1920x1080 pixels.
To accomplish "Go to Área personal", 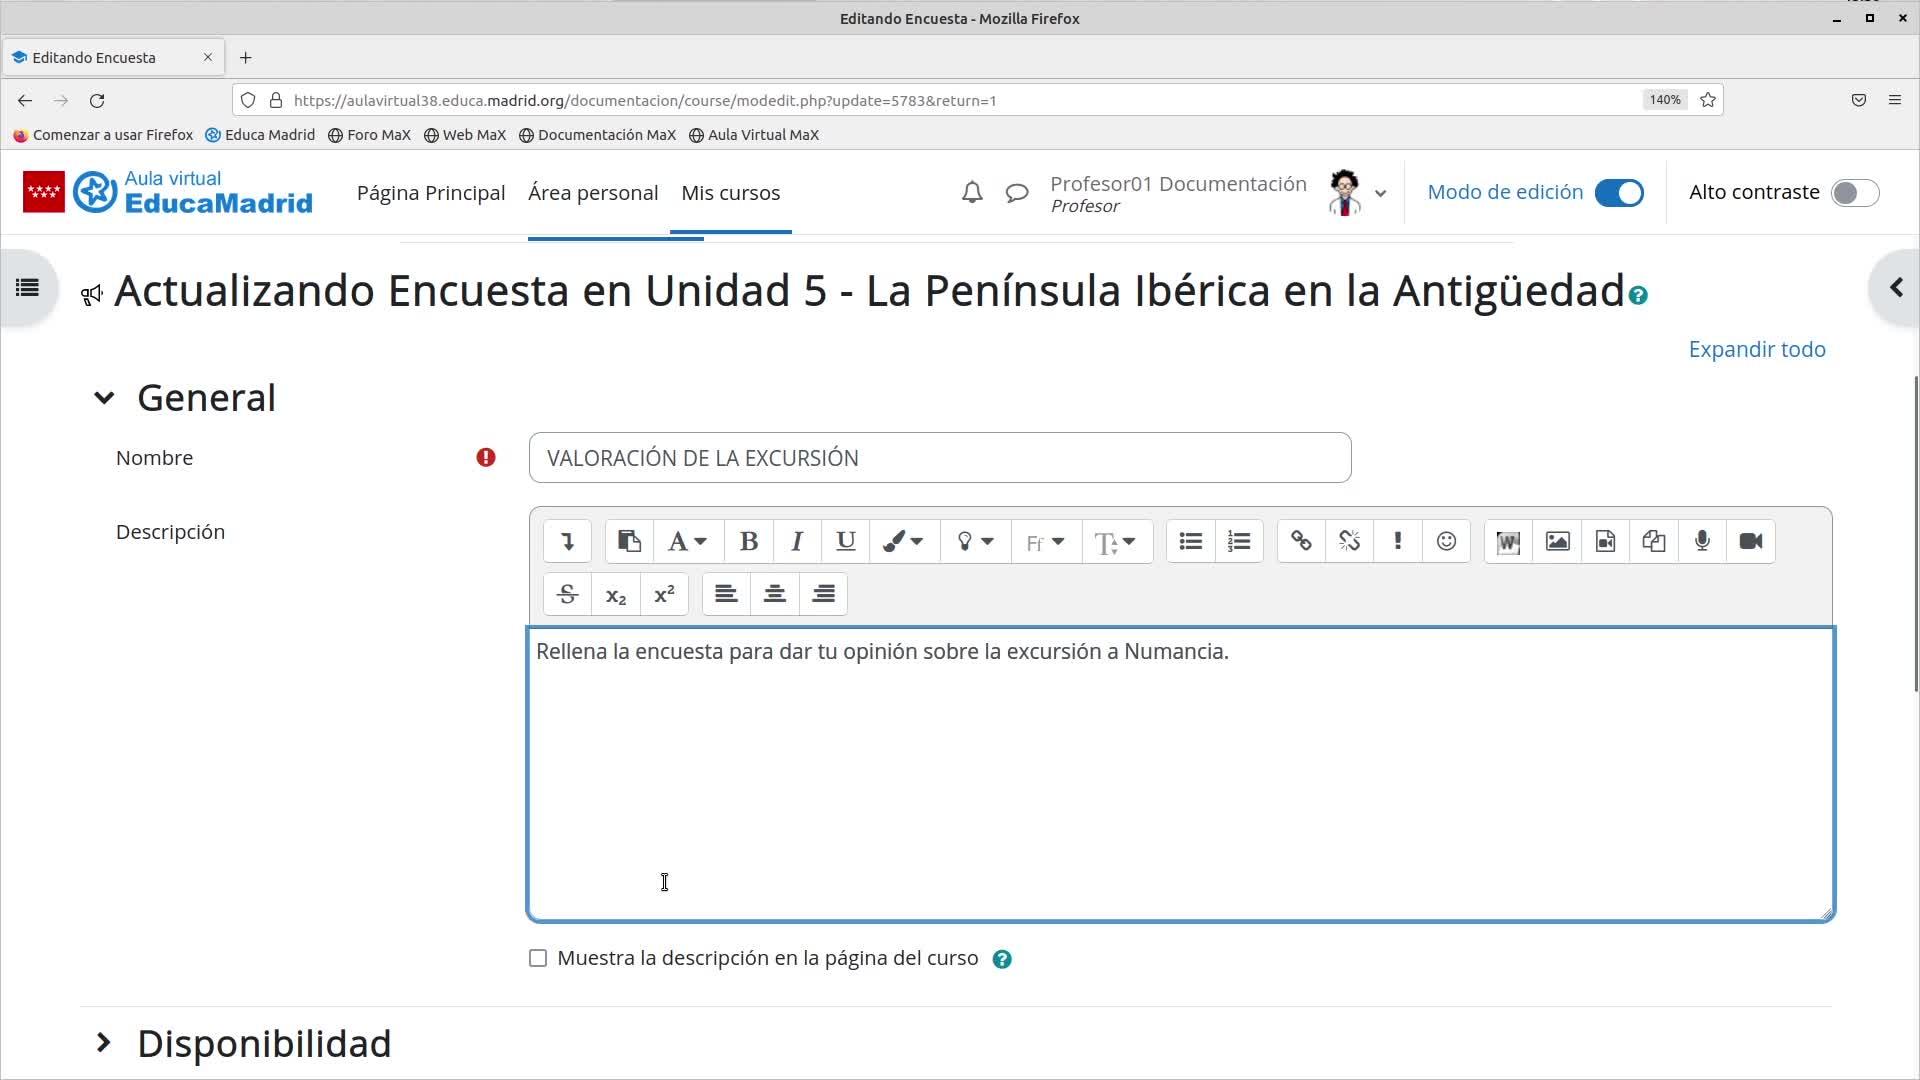I will coord(593,193).
